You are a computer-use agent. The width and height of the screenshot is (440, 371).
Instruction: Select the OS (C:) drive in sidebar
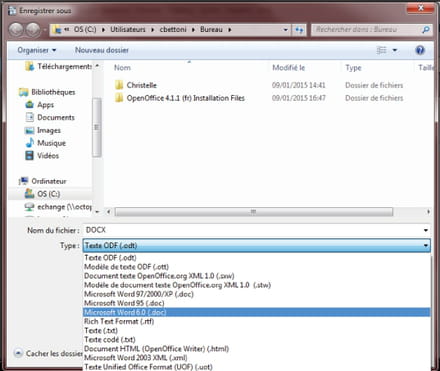42,194
